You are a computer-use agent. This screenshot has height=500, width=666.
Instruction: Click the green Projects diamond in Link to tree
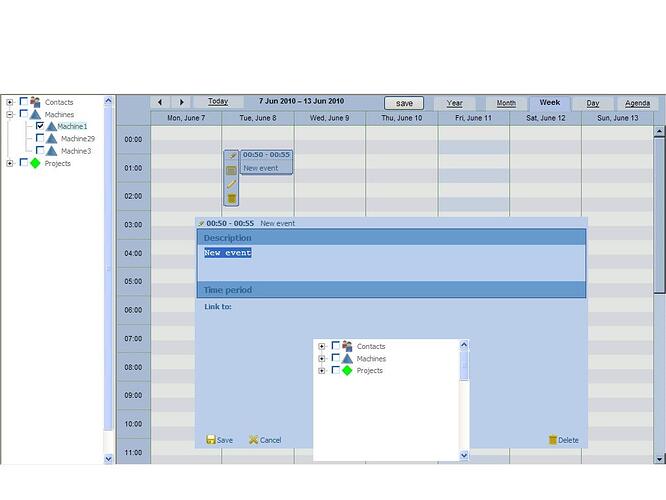tap(347, 370)
